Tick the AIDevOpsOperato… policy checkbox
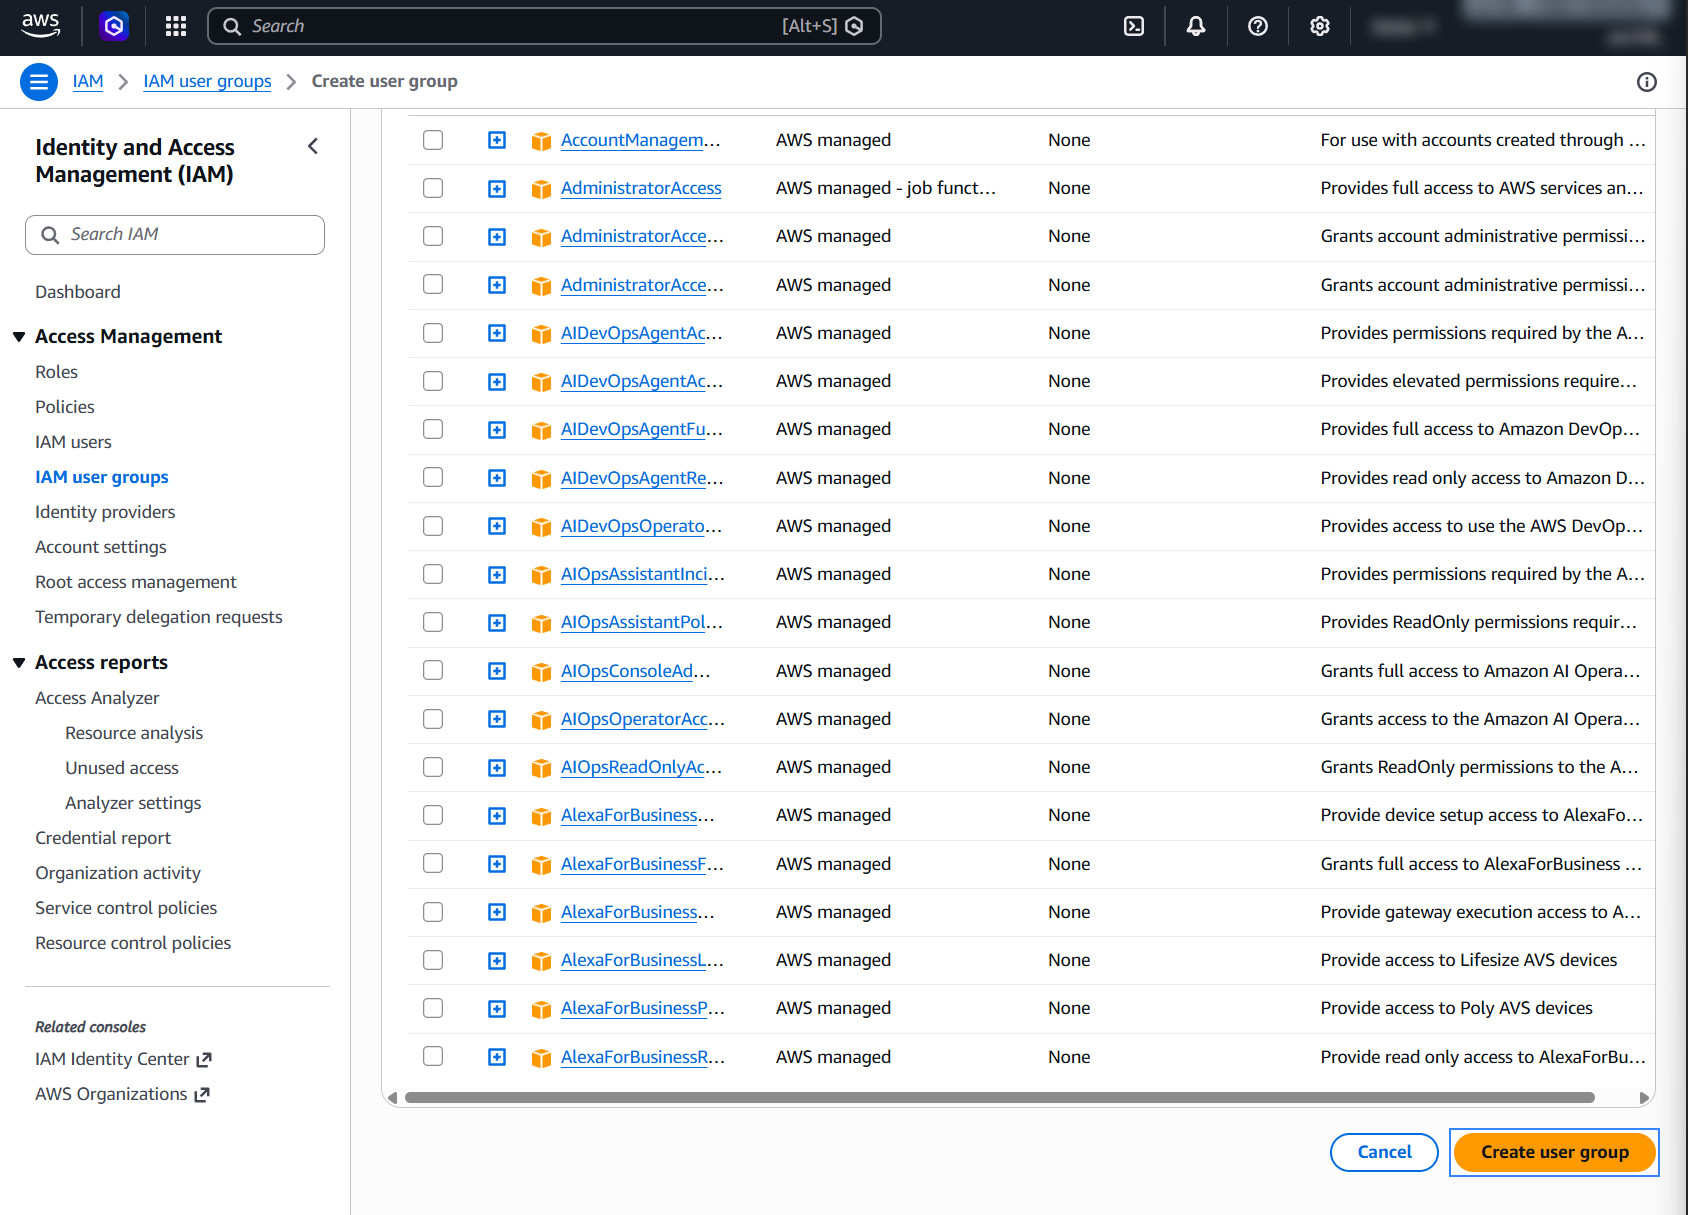The height and width of the screenshot is (1215, 1688). [433, 526]
